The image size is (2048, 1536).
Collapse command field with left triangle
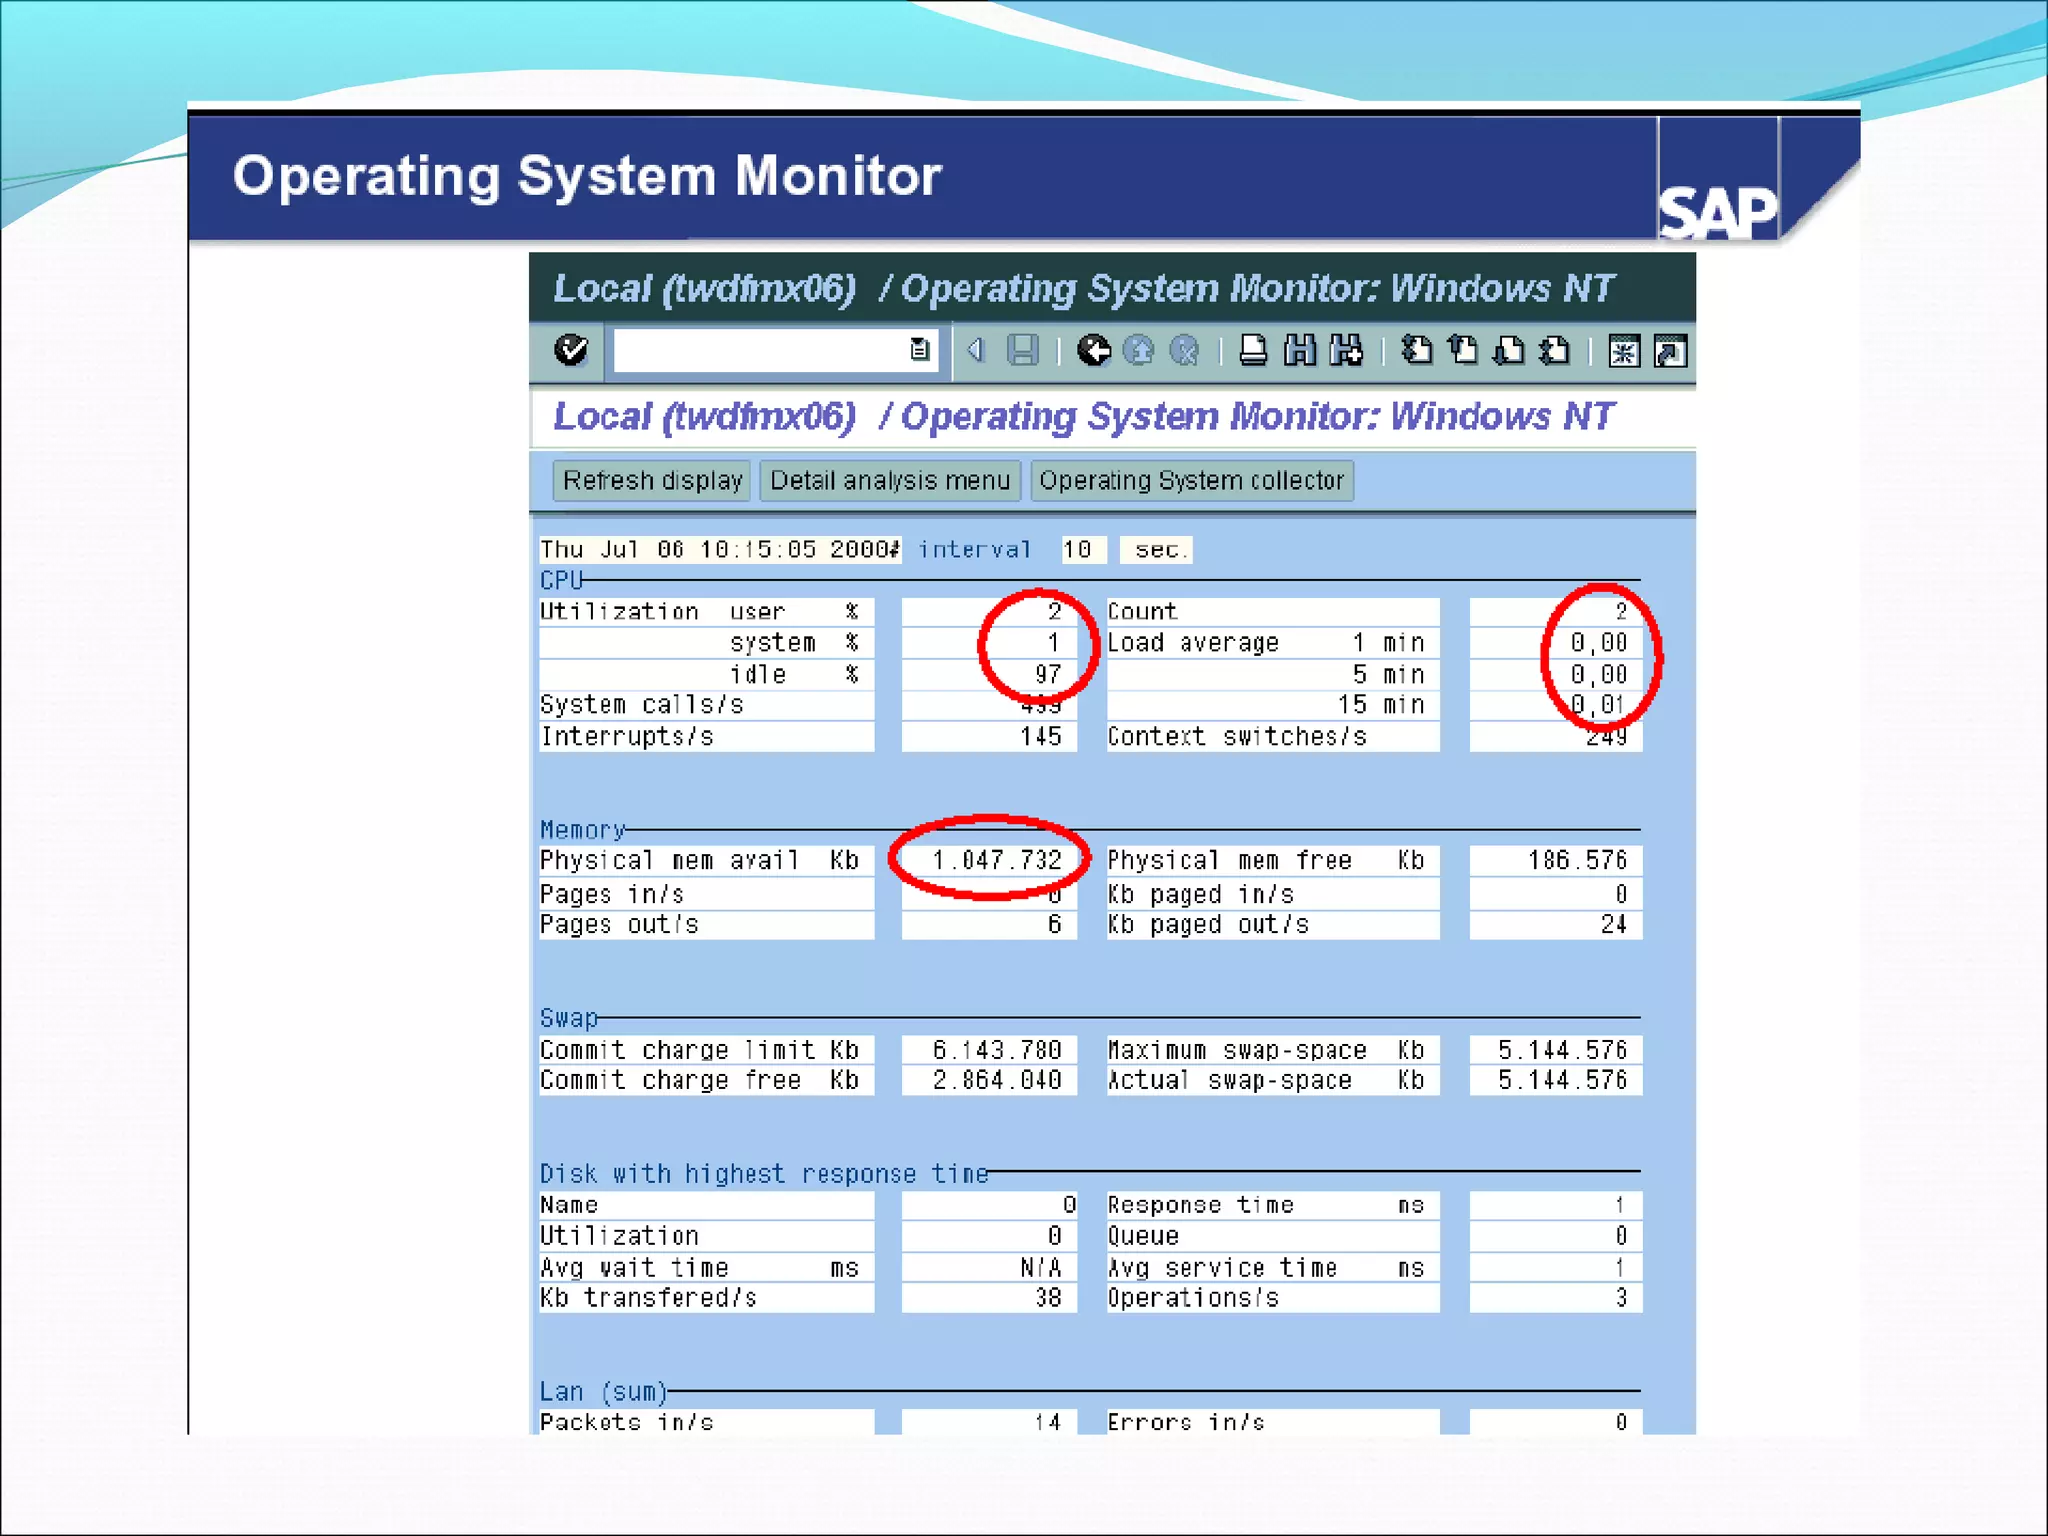point(976,350)
